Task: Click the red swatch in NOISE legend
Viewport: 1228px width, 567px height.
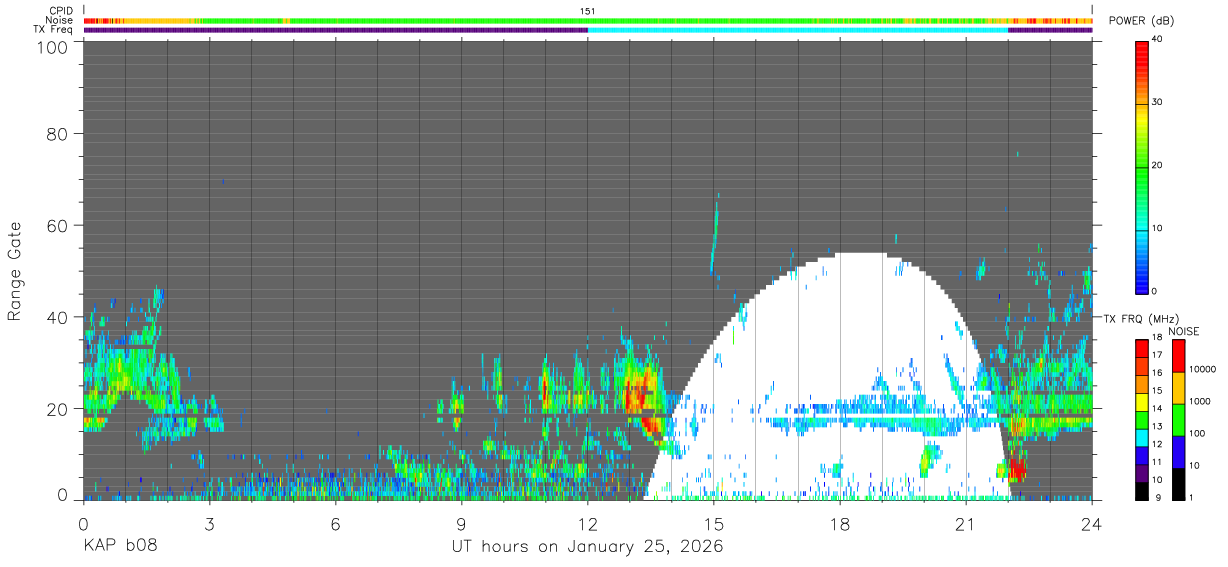Action: coord(1177,355)
